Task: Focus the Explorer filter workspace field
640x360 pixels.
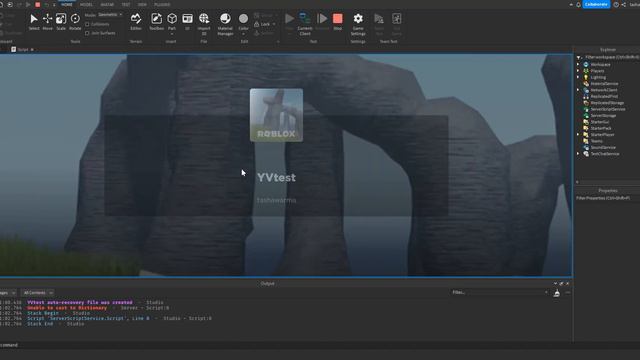Action: coord(611,57)
